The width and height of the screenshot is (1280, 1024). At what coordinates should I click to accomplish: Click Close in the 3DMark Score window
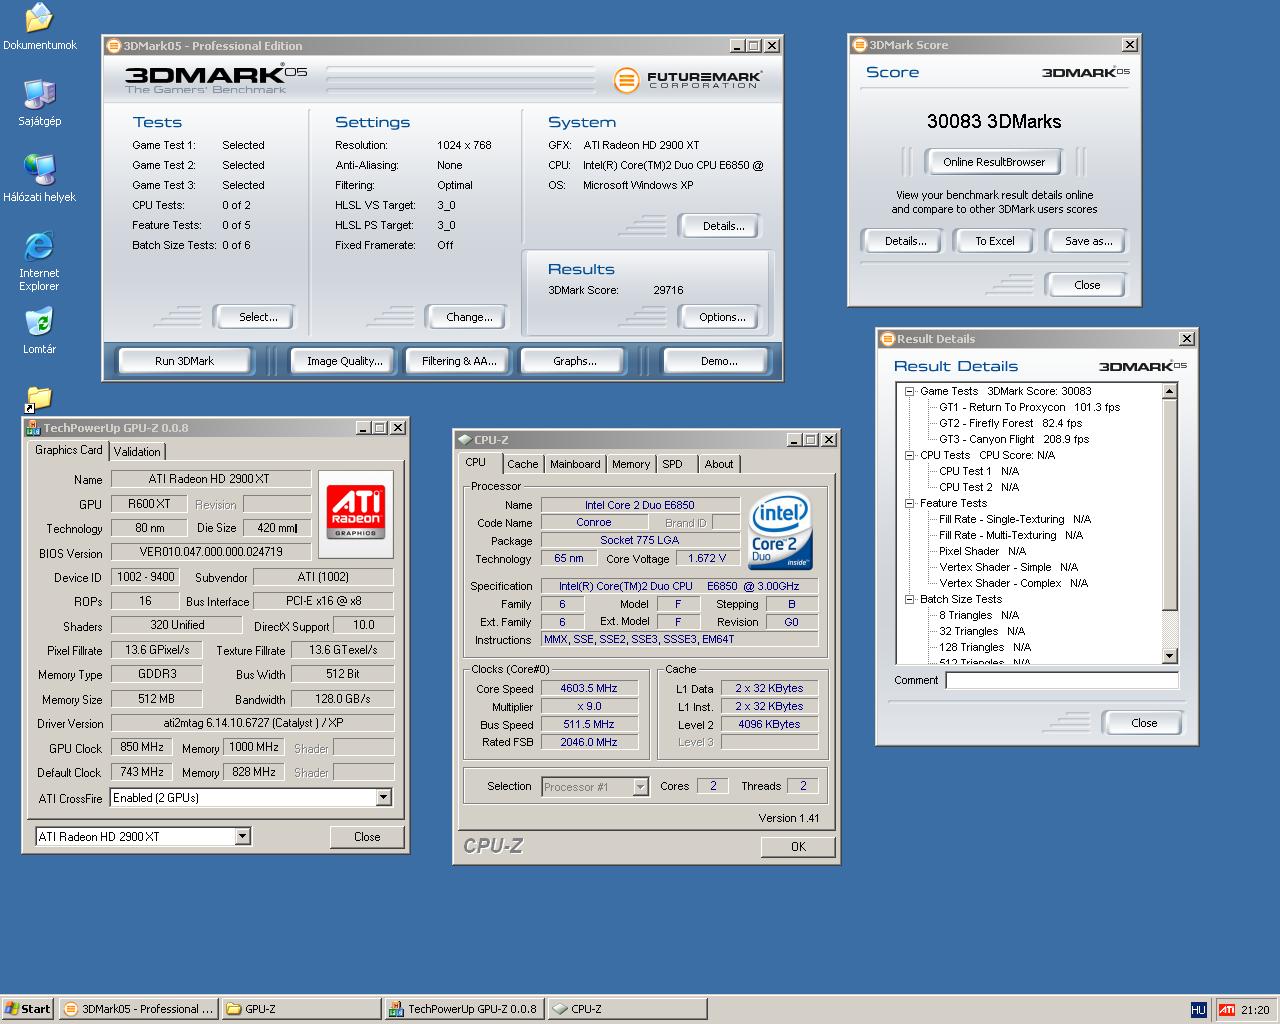(1087, 285)
